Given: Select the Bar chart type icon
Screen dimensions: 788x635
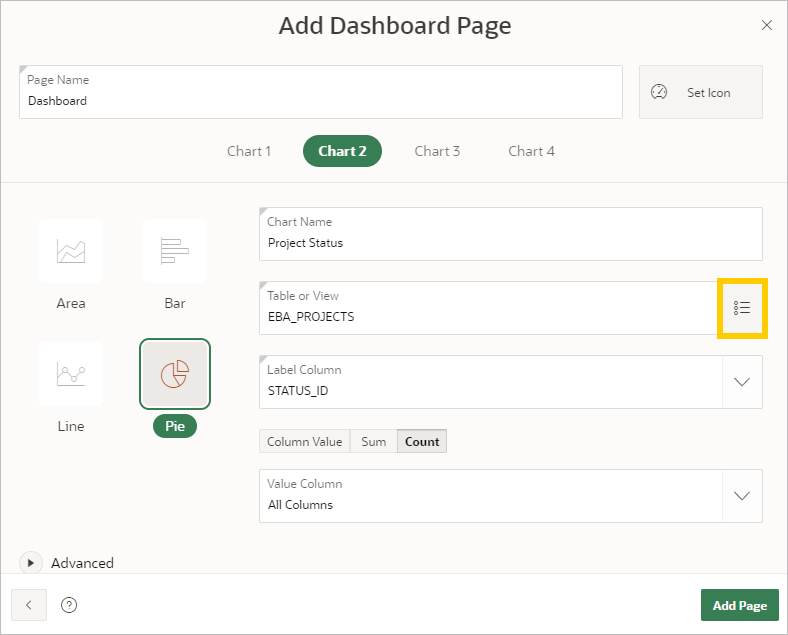Looking at the screenshot, I should 175,251.
